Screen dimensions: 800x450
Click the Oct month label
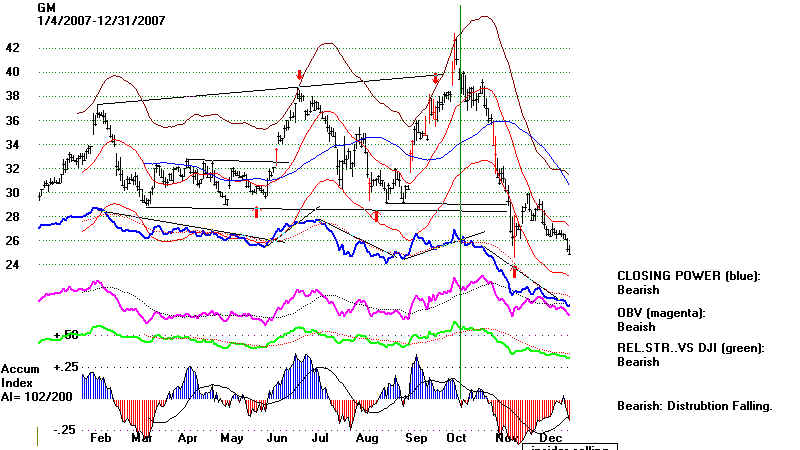click(x=456, y=438)
